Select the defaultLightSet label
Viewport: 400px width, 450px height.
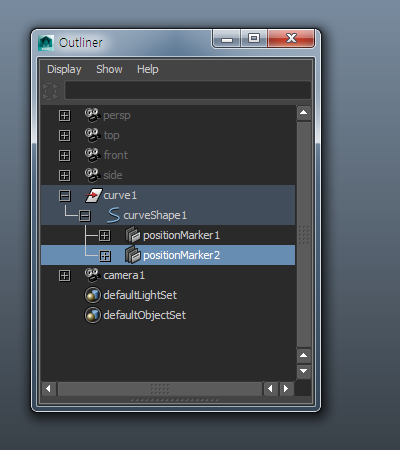pos(140,295)
